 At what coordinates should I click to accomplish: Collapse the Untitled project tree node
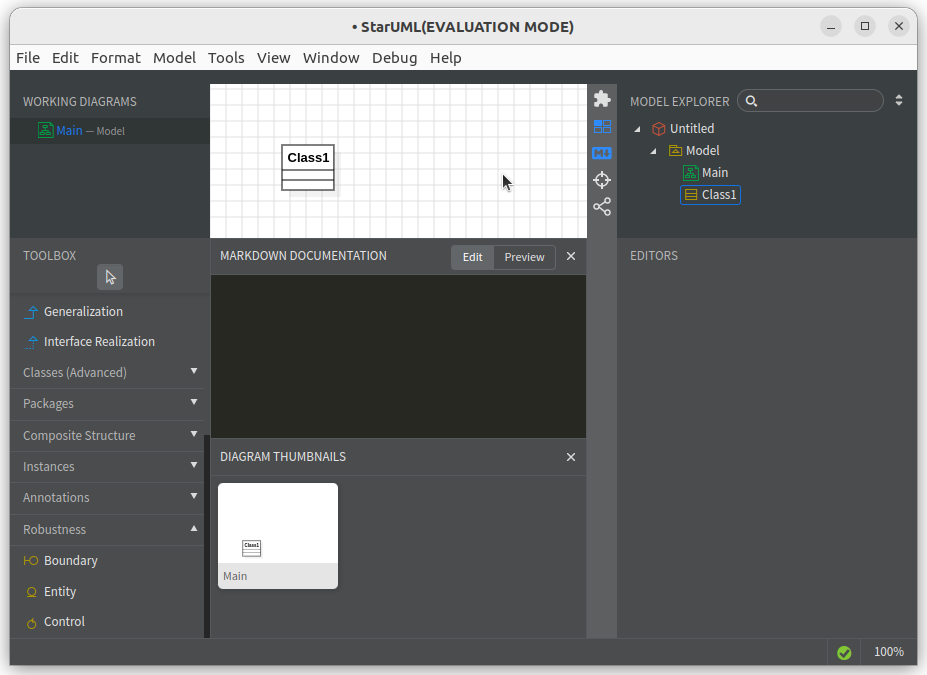[x=637, y=129]
